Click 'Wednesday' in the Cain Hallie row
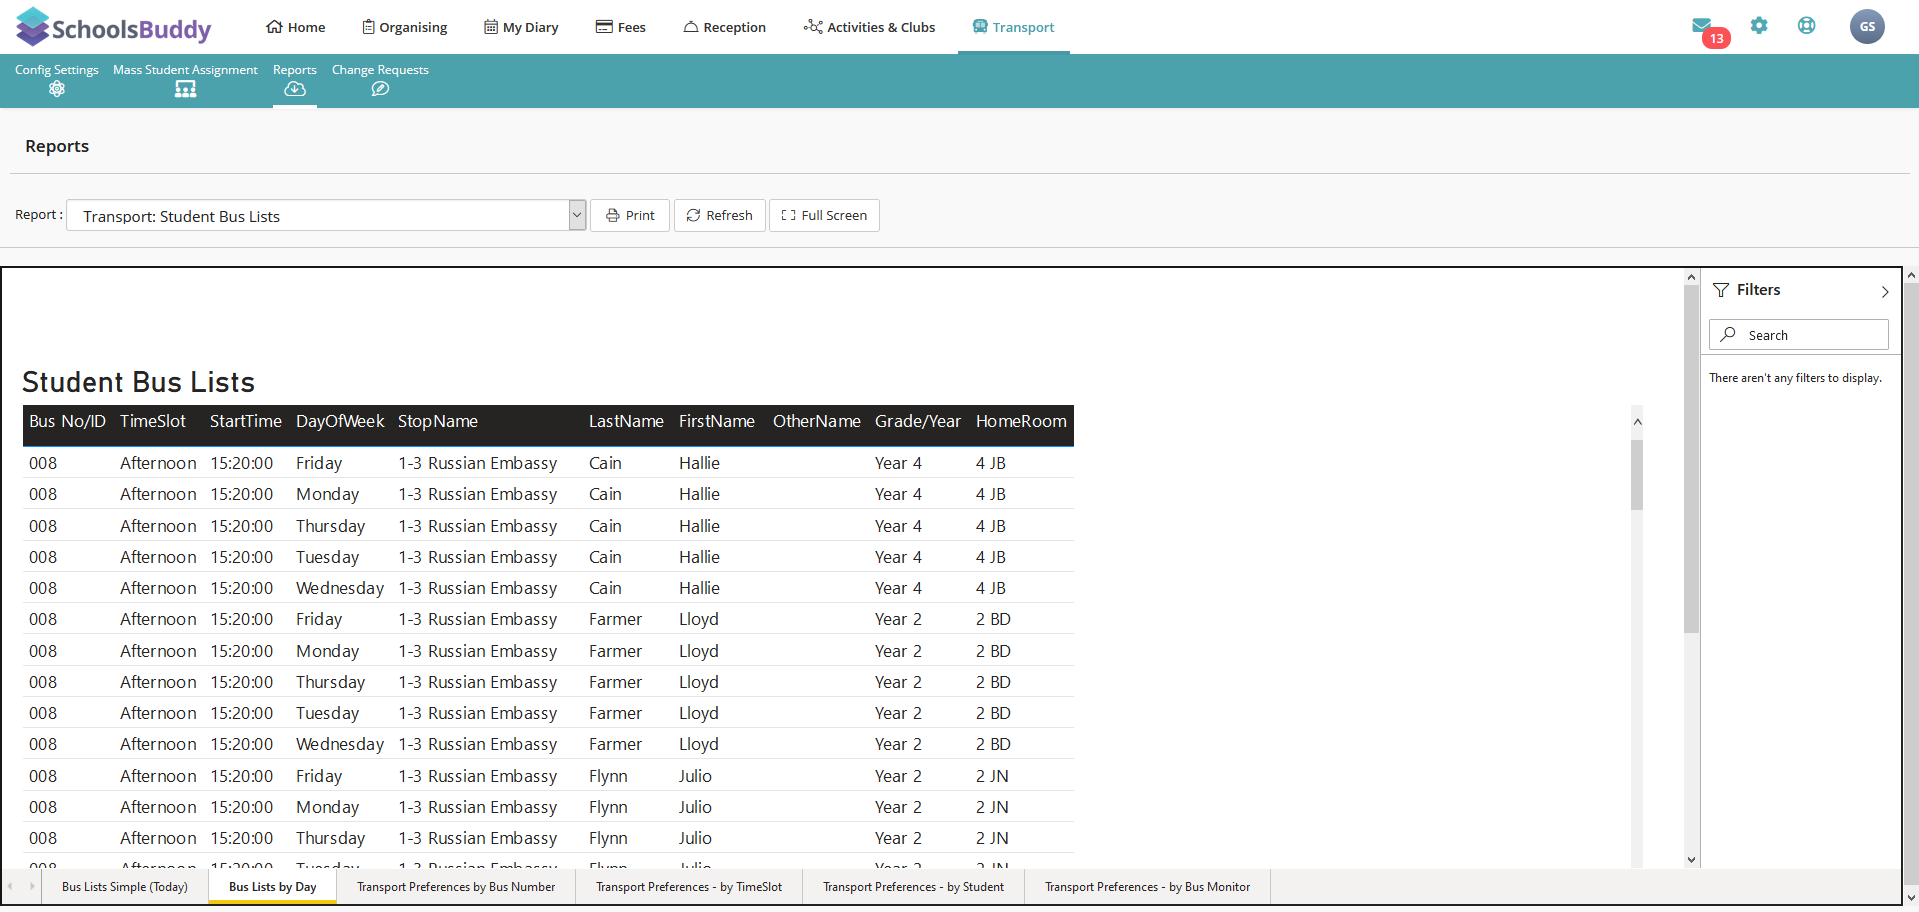The height and width of the screenshot is (912, 1919). 340,588
